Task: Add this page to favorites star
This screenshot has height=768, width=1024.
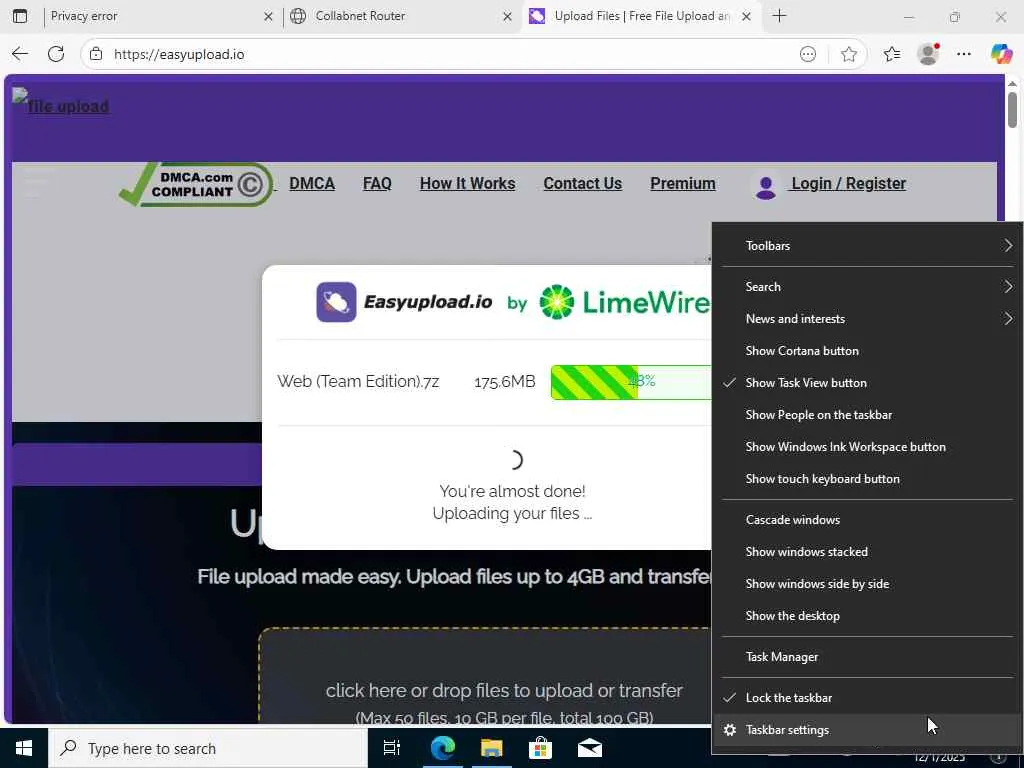Action: pos(848,54)
